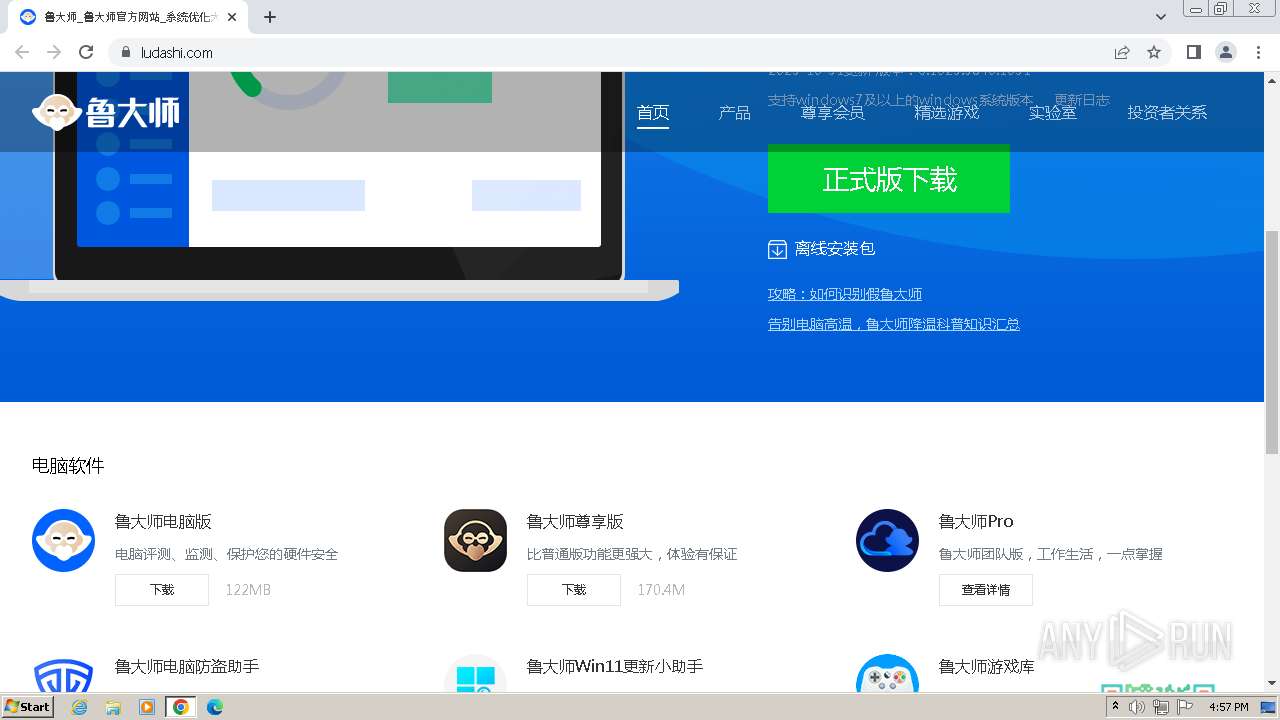1280x720 pixels.
Task: Close the 鲁大师 browser tab
Action: pyautogui.click(x=232, y=17)
